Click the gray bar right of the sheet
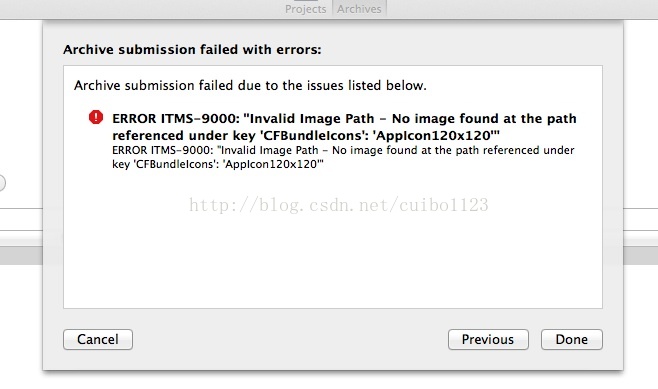 (640, 255)
